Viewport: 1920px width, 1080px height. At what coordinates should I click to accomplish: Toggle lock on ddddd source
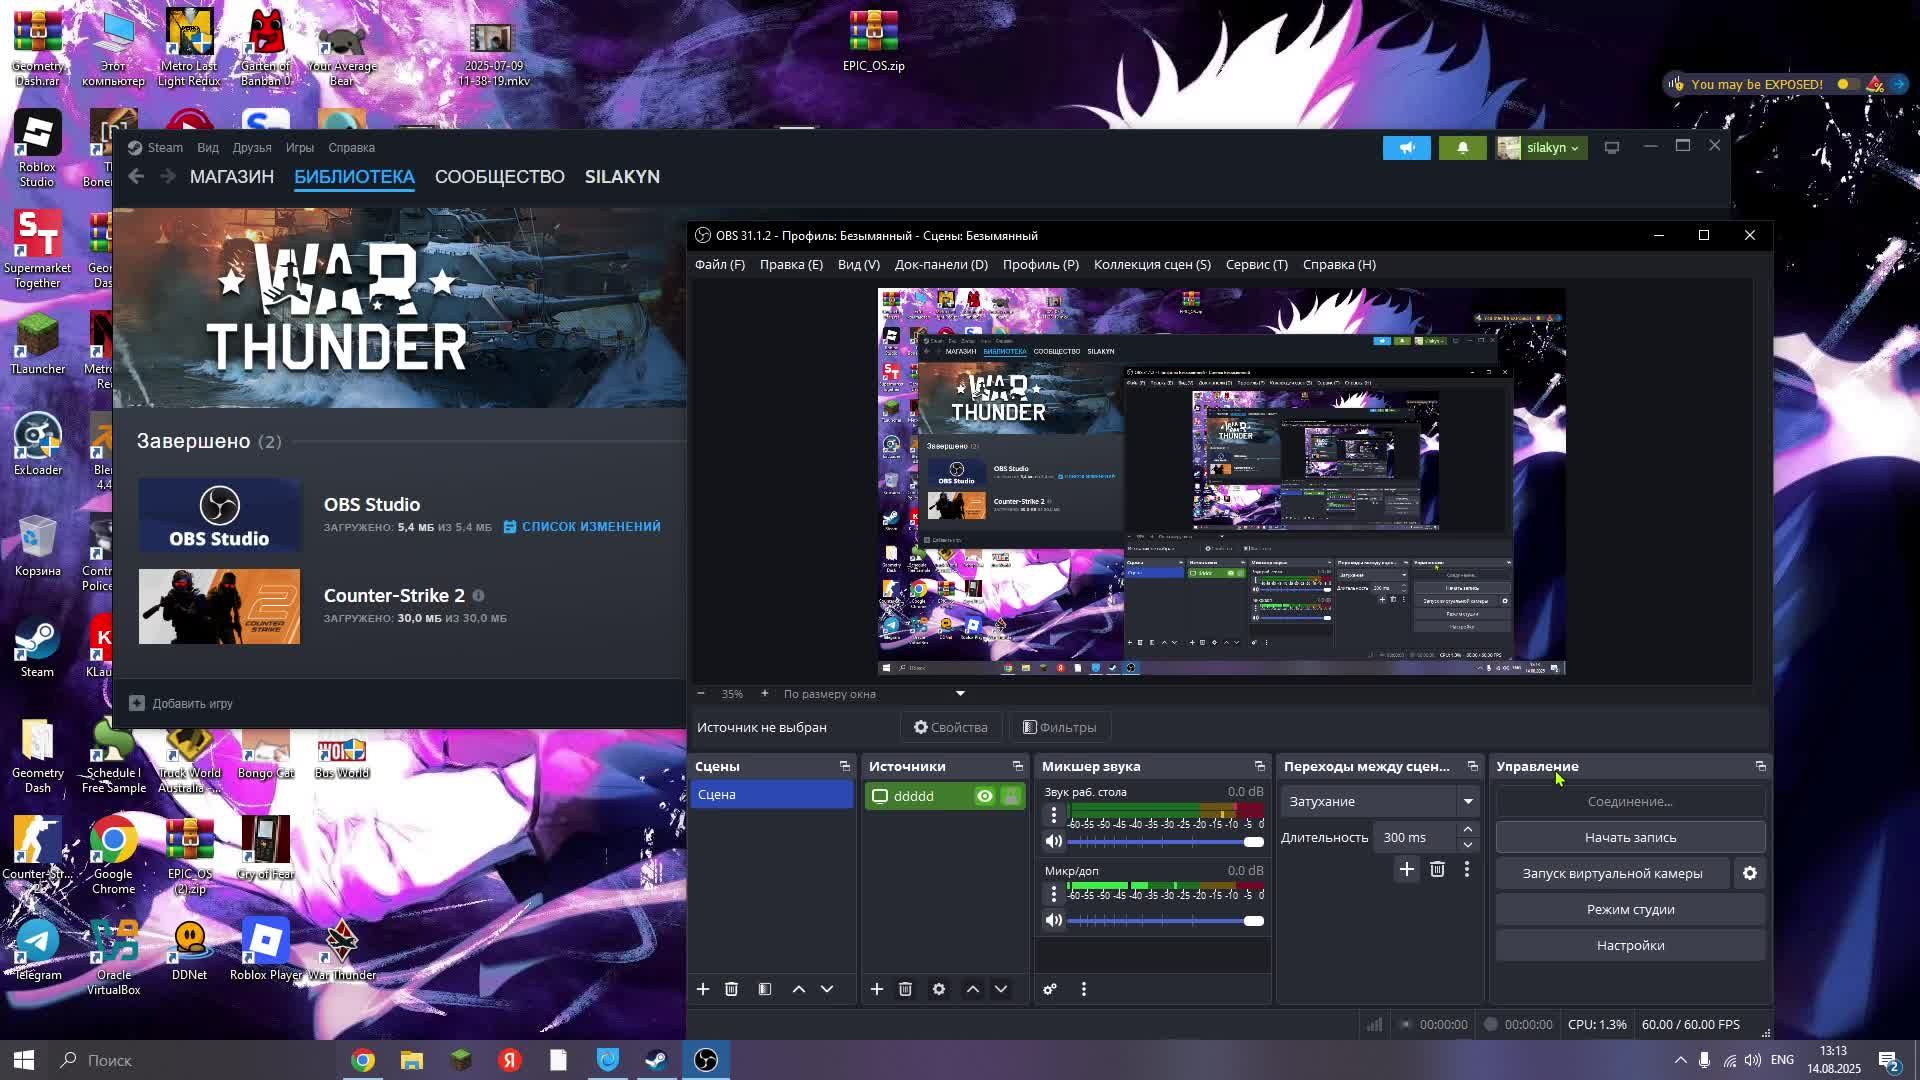click(1011, 796)
